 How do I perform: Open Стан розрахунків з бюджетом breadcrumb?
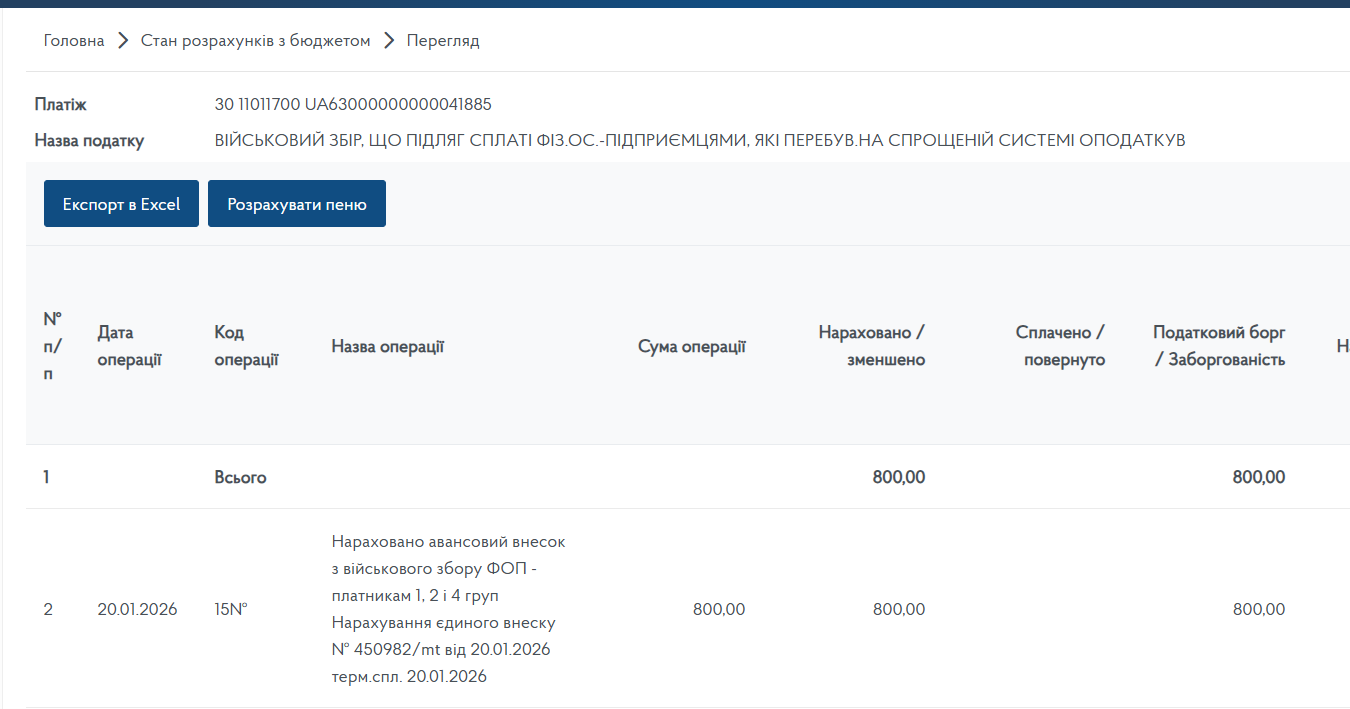[255, 41]
